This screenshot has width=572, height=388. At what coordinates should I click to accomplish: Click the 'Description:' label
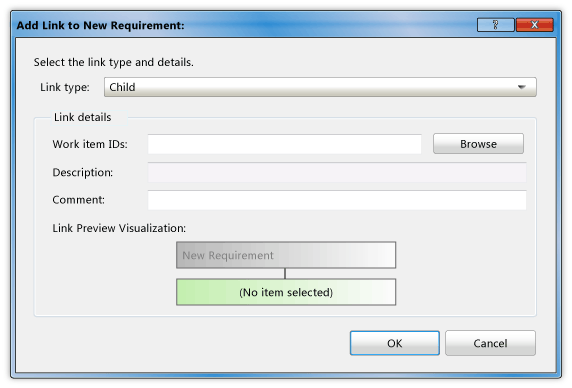click(82, 172)
